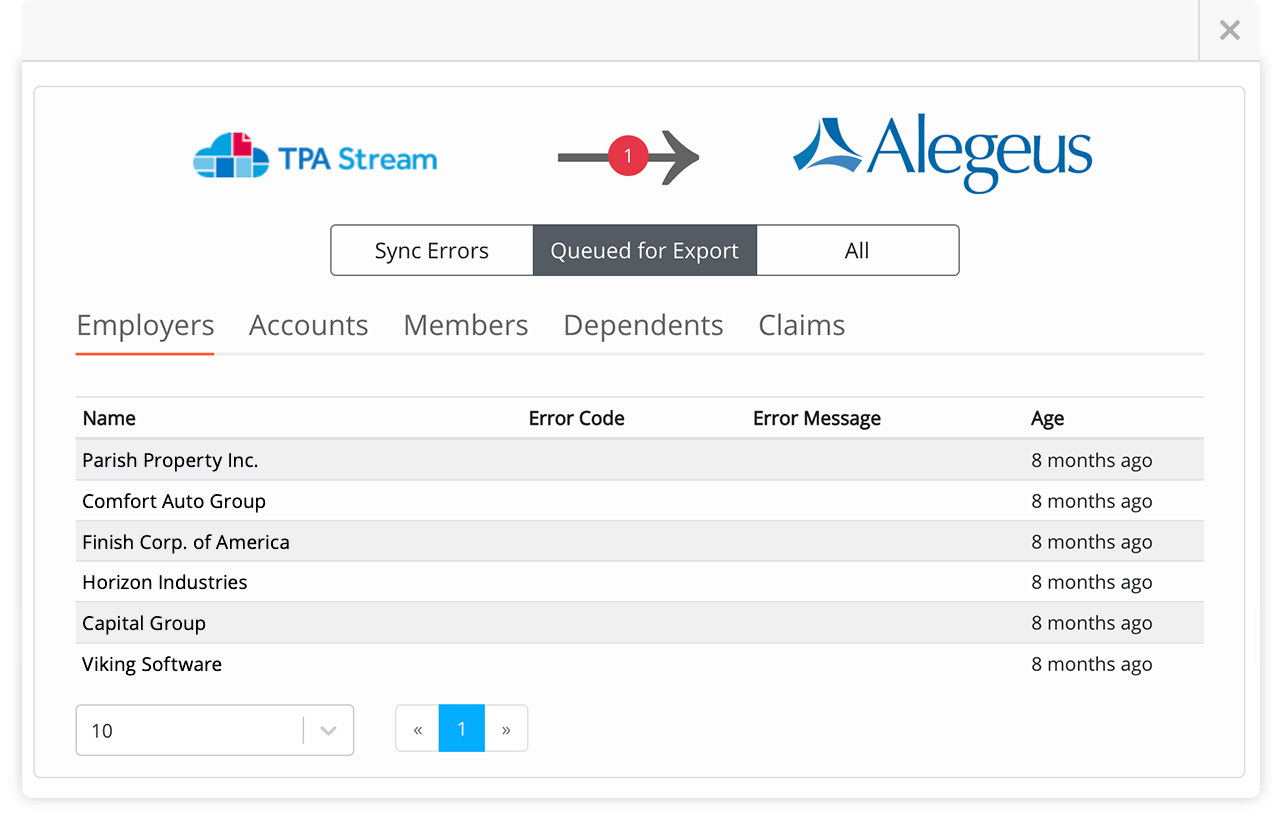Viewport: 1280px width, 820px height.
Task: Click the Horizon Industries employer
Action: (x=165, y=582)
